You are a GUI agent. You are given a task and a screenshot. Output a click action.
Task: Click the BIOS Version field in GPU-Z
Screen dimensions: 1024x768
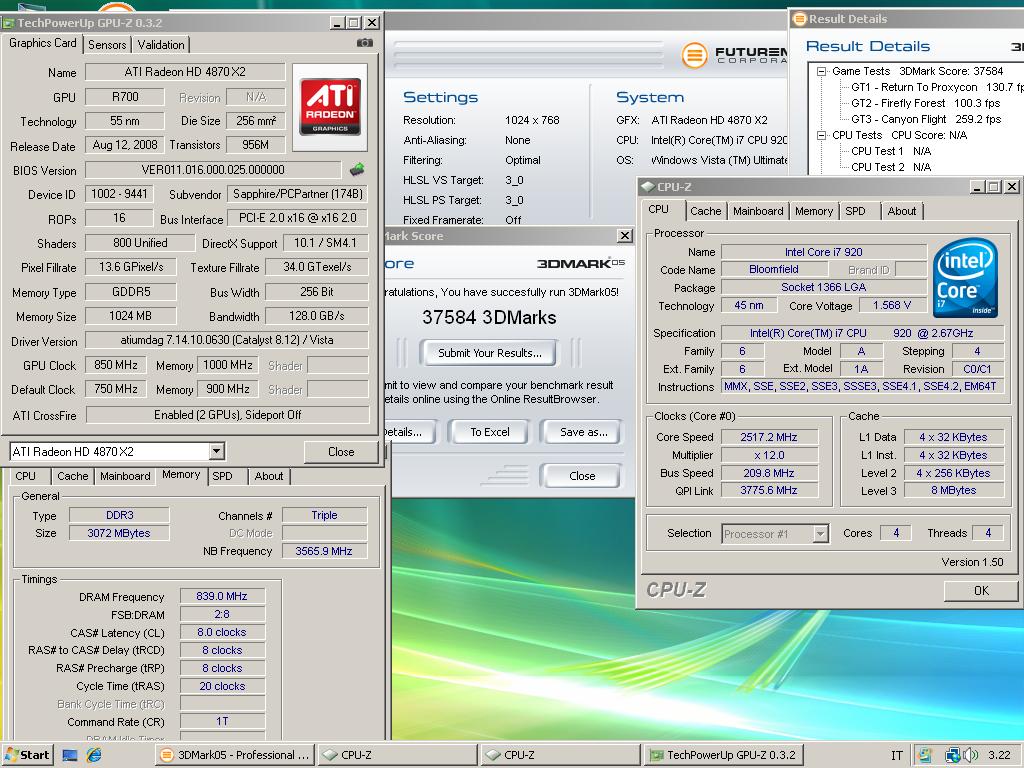pyautogui.click(x=213, y=170)
